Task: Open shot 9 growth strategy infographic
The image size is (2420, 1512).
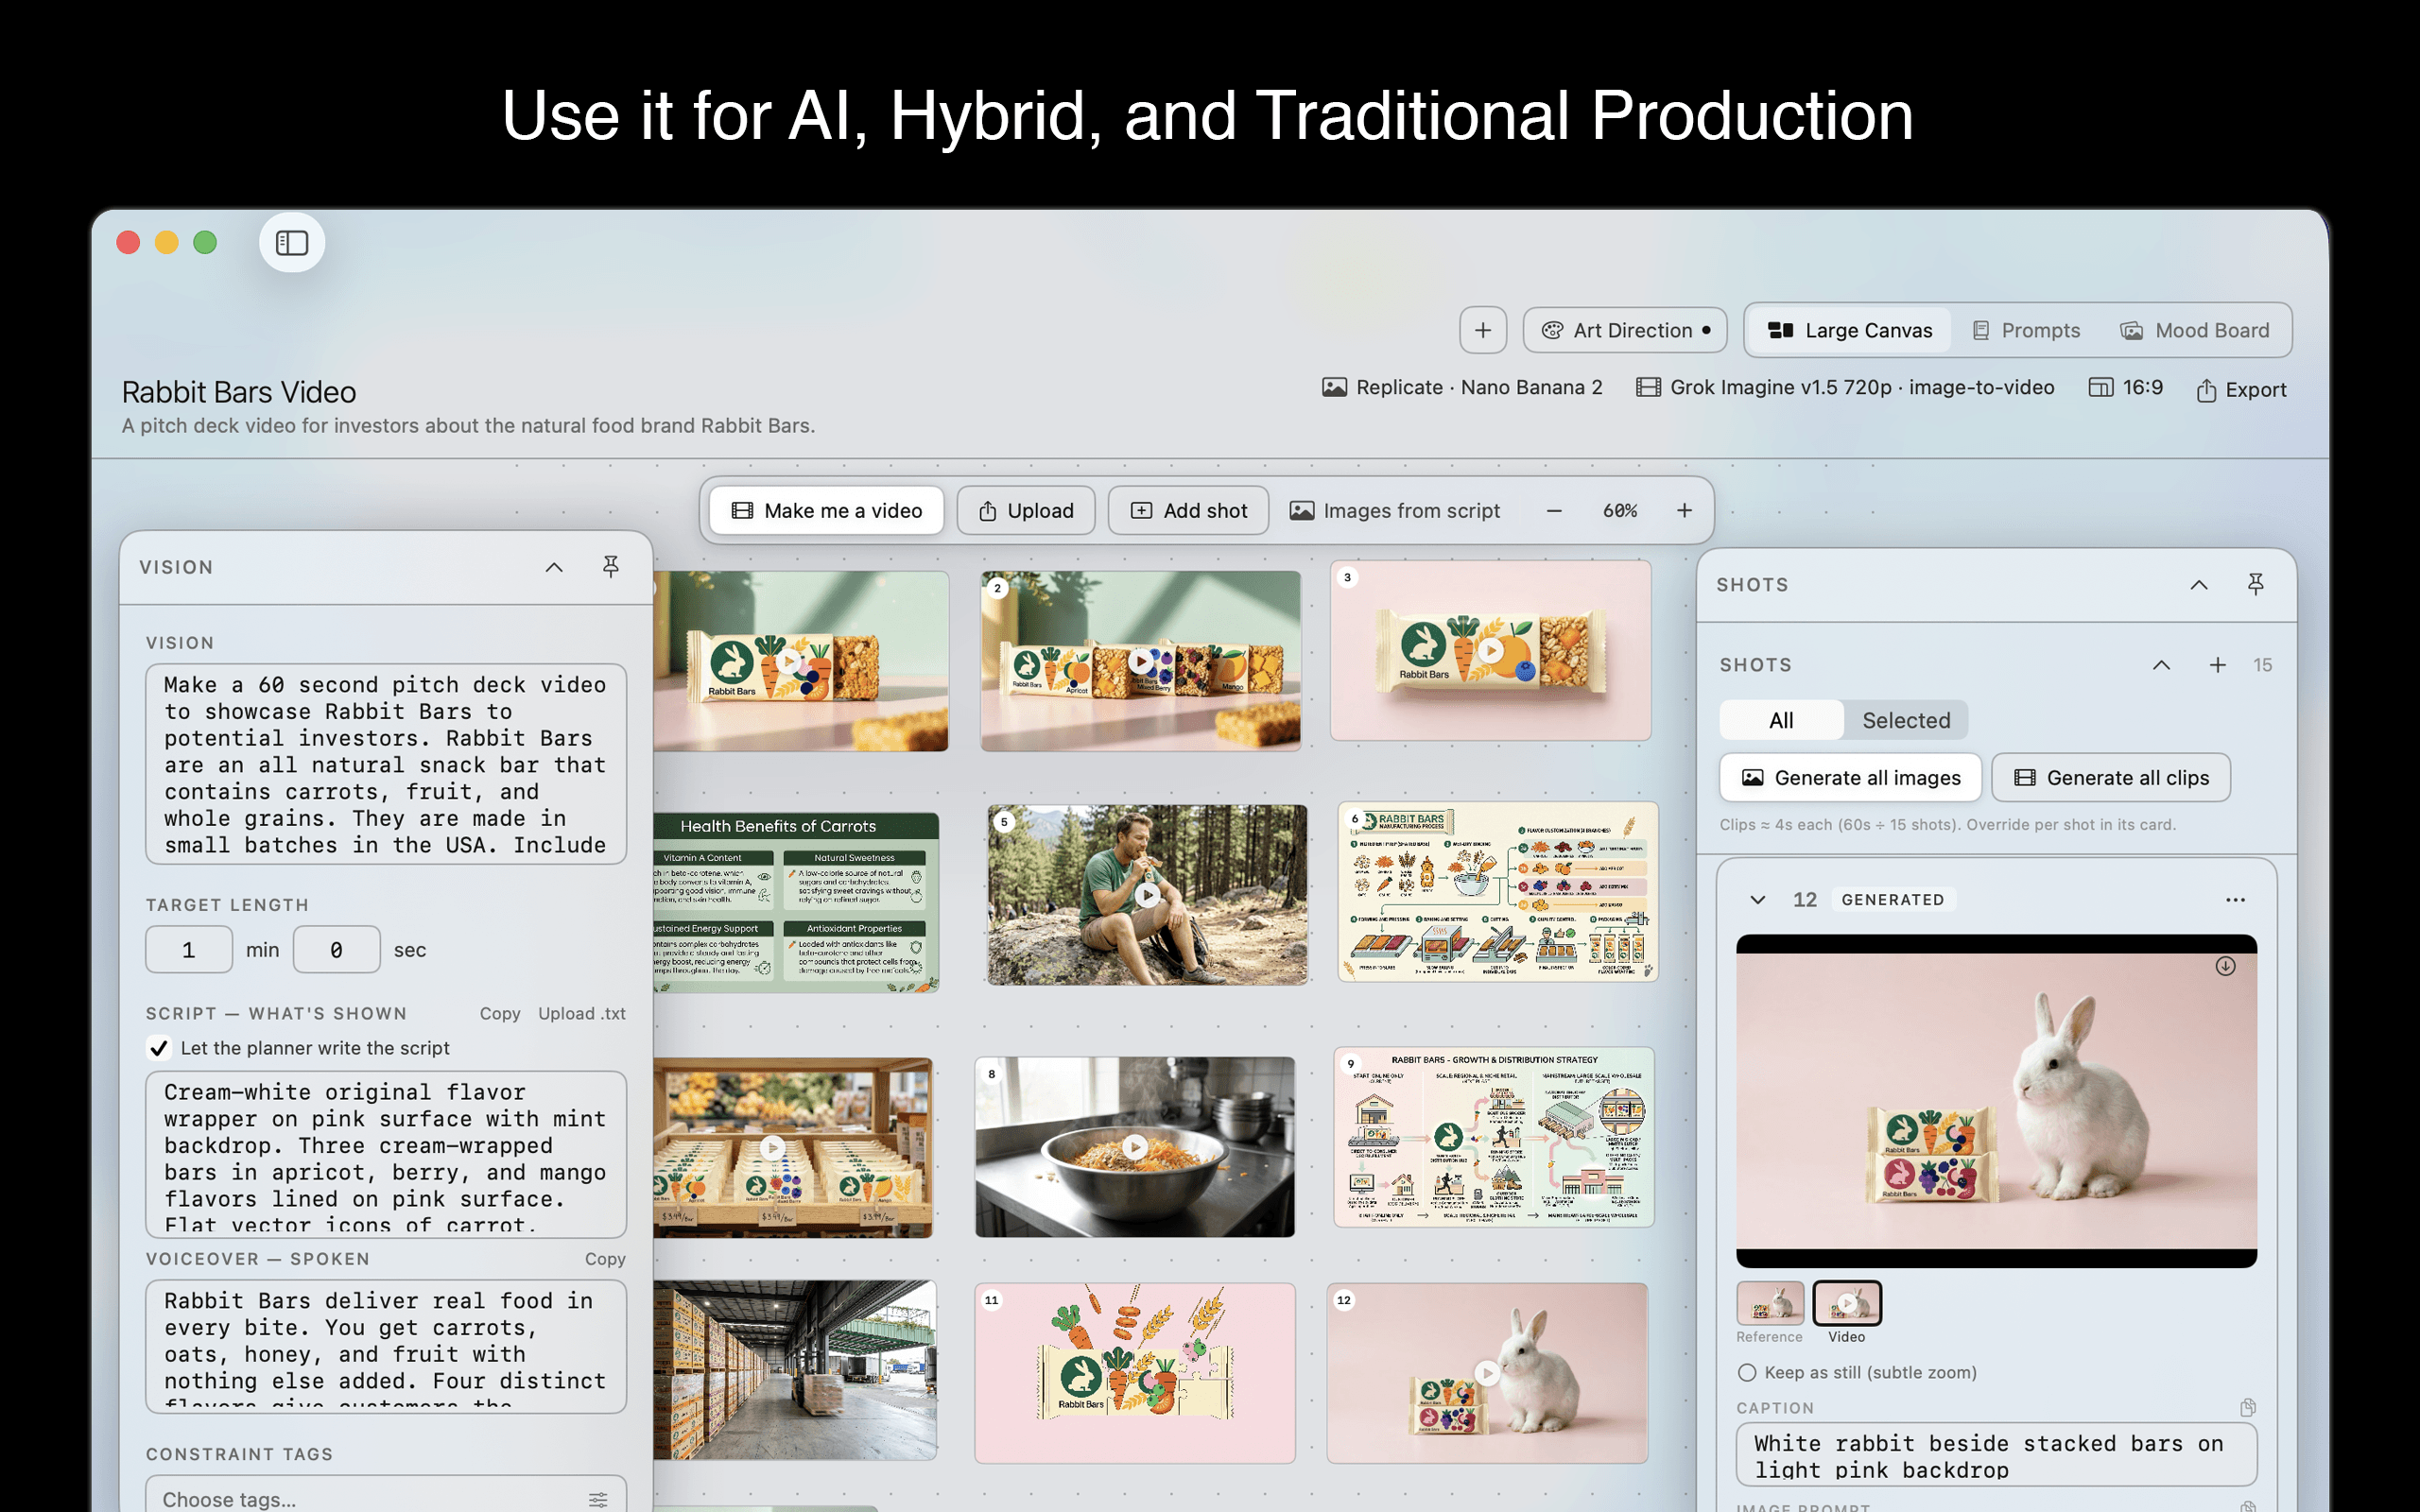Action: pos(1494,1137)
